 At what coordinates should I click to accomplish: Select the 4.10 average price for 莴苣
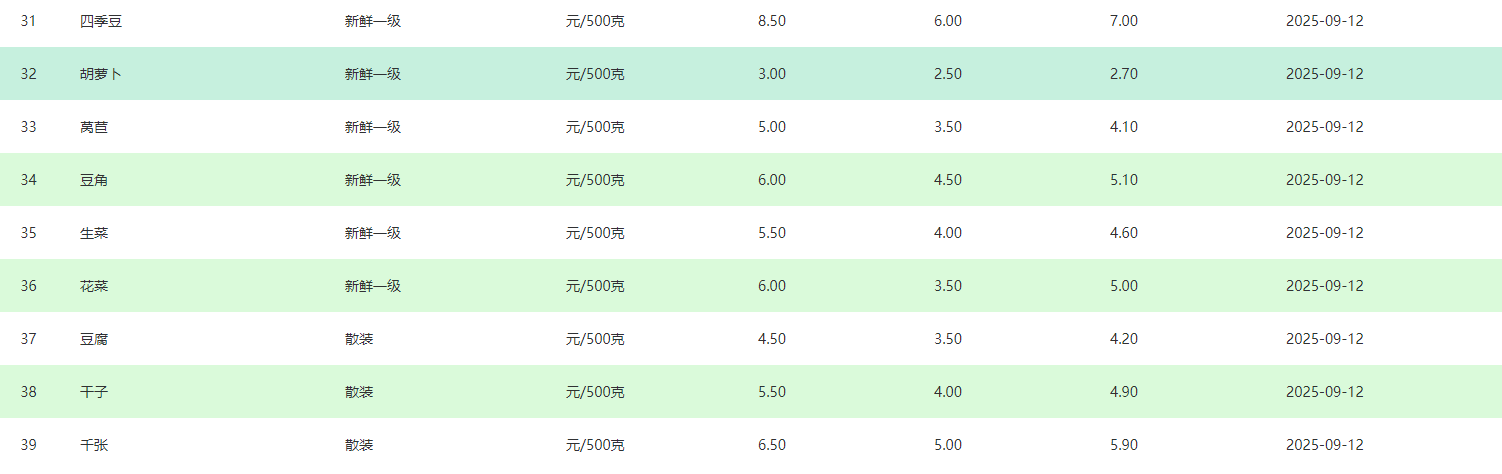1124,127
